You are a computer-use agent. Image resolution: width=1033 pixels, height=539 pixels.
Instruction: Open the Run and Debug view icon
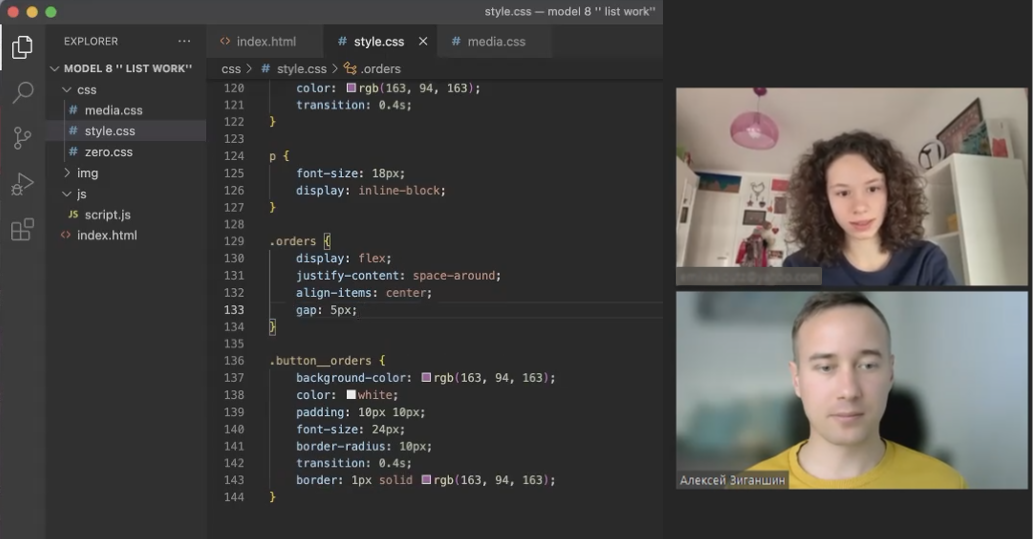click(x=22, y=185)
